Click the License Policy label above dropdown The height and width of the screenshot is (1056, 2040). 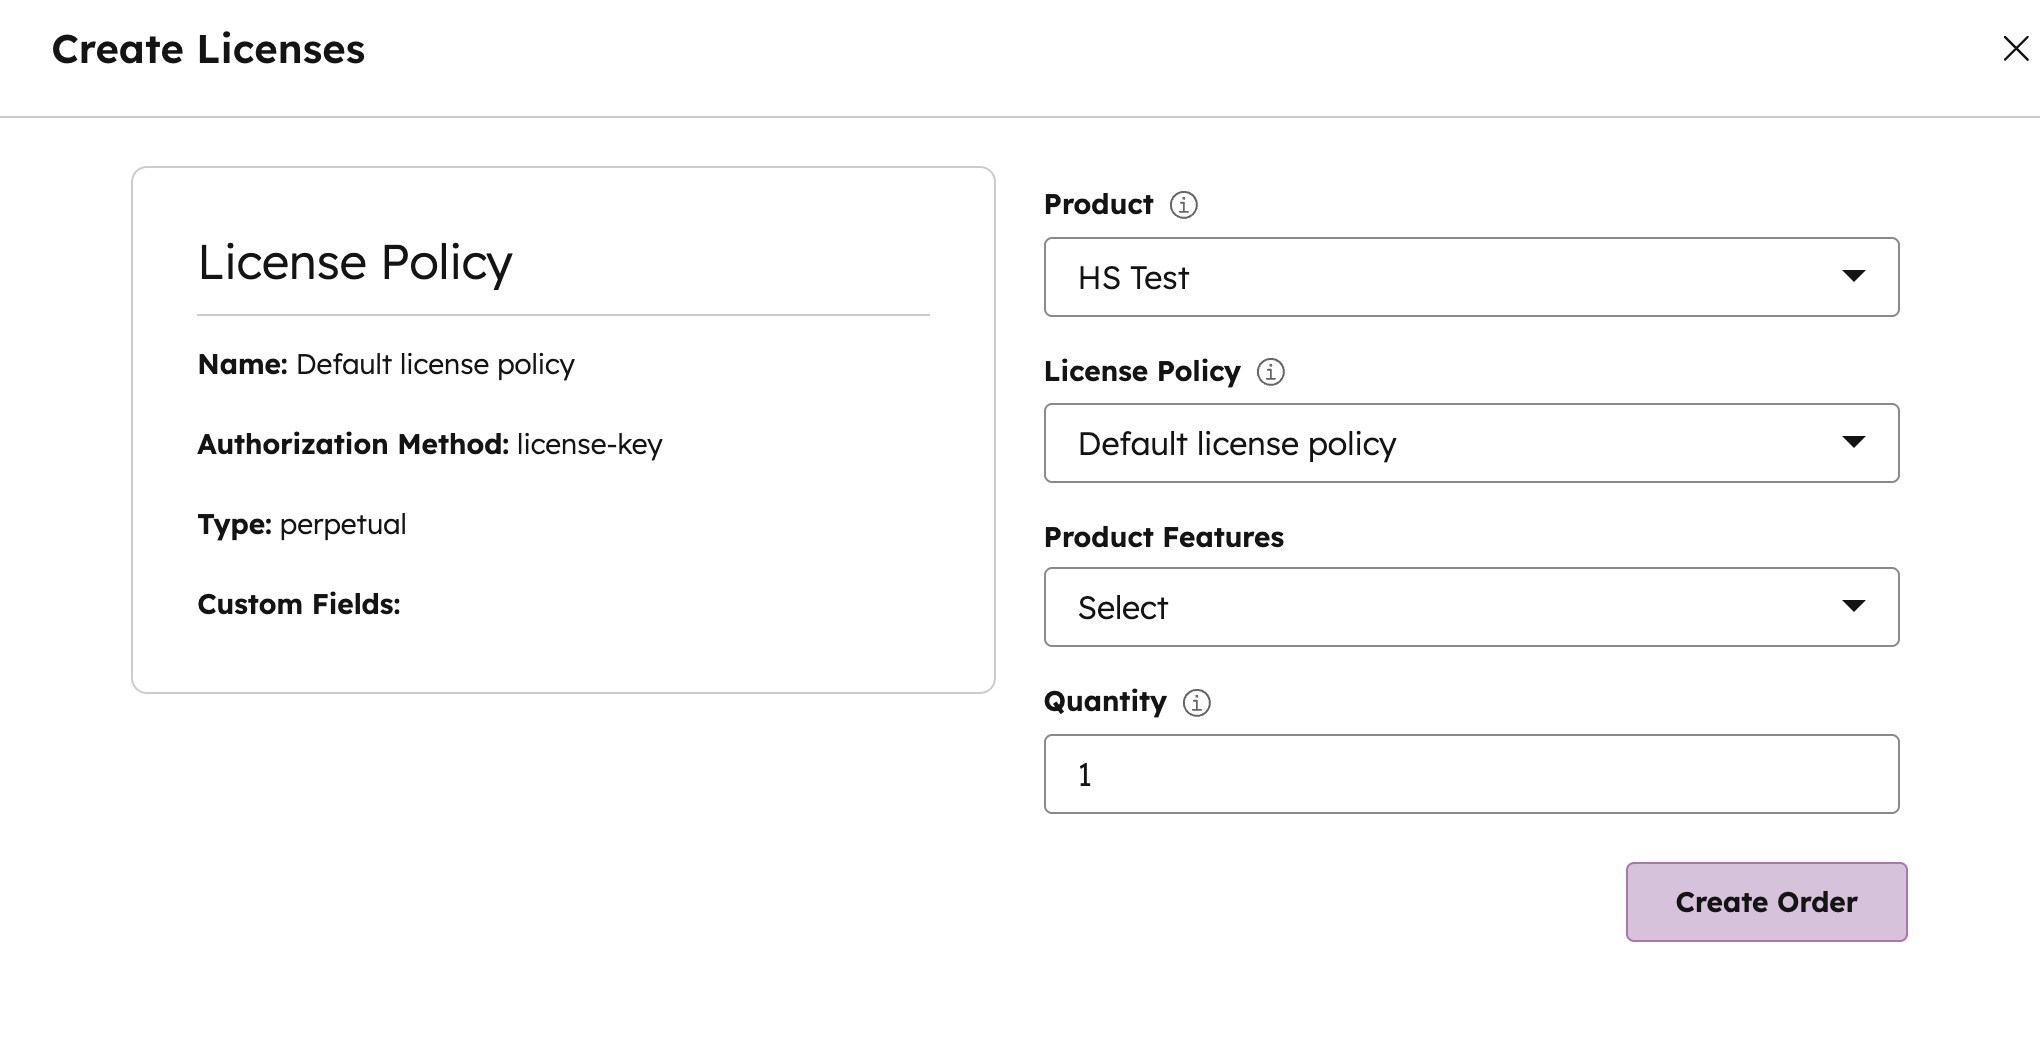pos(1141,372)
